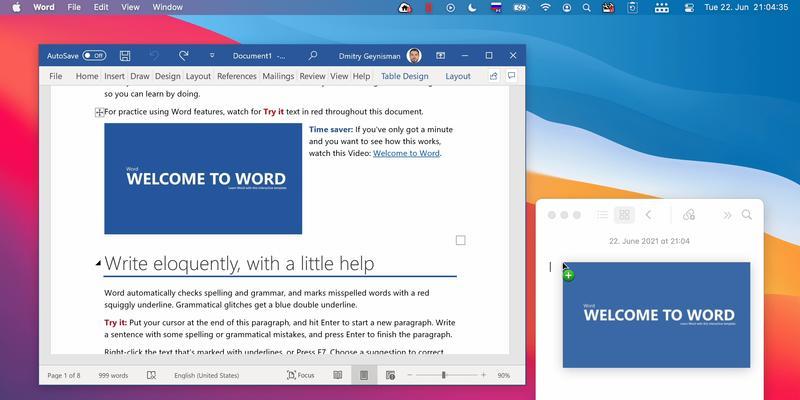800x400 pixels.
Task: Switch to the Mailings ribbon tab
Action: click(x=278, y=76)
